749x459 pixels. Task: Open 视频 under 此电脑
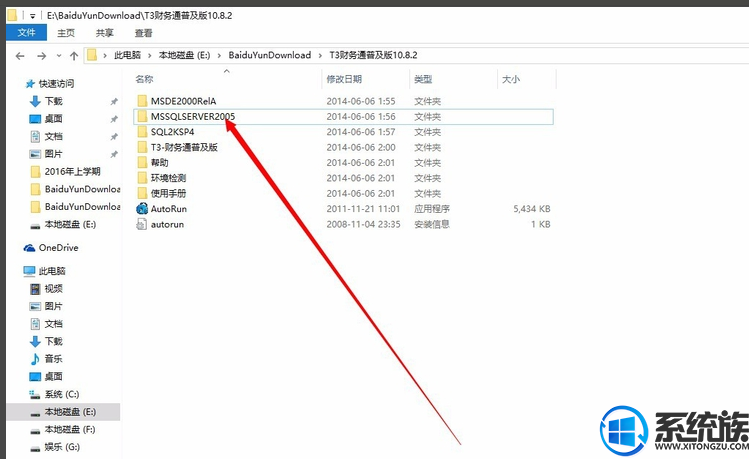54,288
